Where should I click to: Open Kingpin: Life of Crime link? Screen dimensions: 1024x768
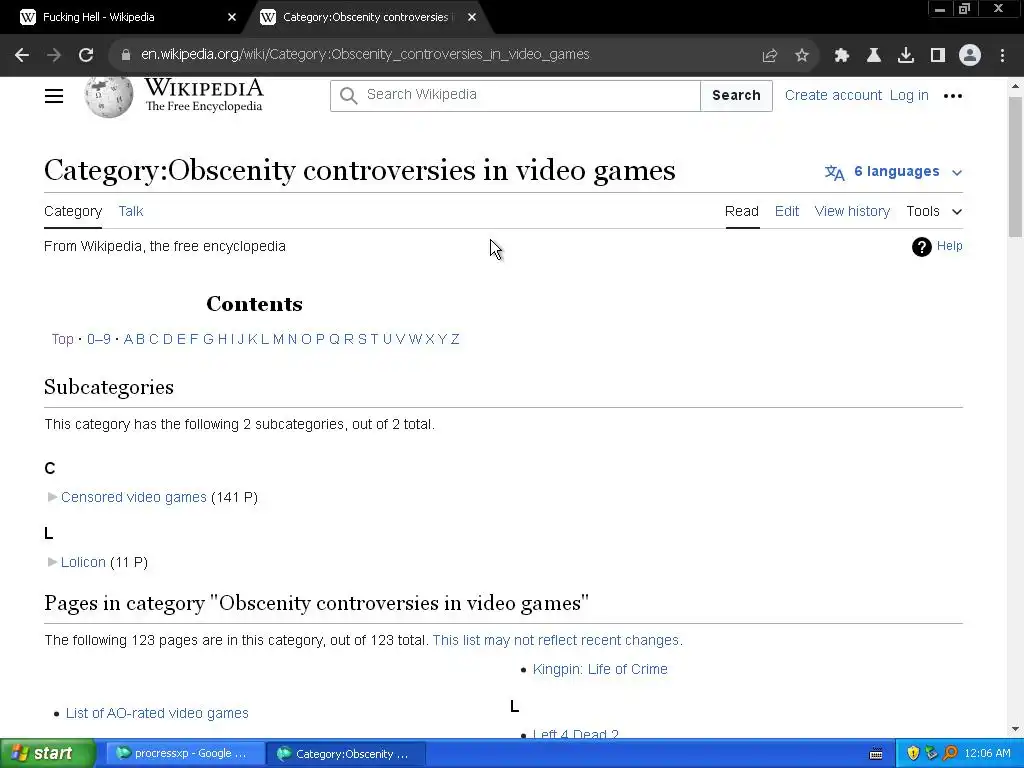tap(600, 669)
